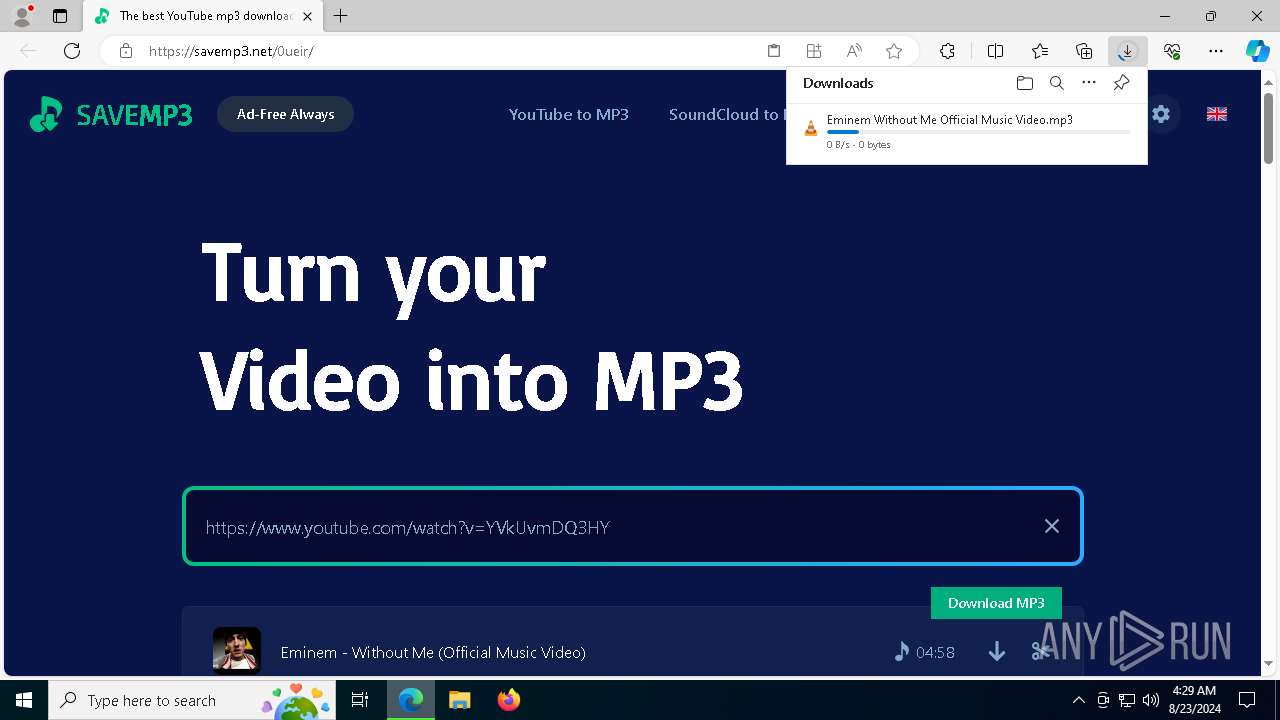Click the Eminem Without Me title
The height and width of the screenshot is (720, 1280).
click(433, 652)
